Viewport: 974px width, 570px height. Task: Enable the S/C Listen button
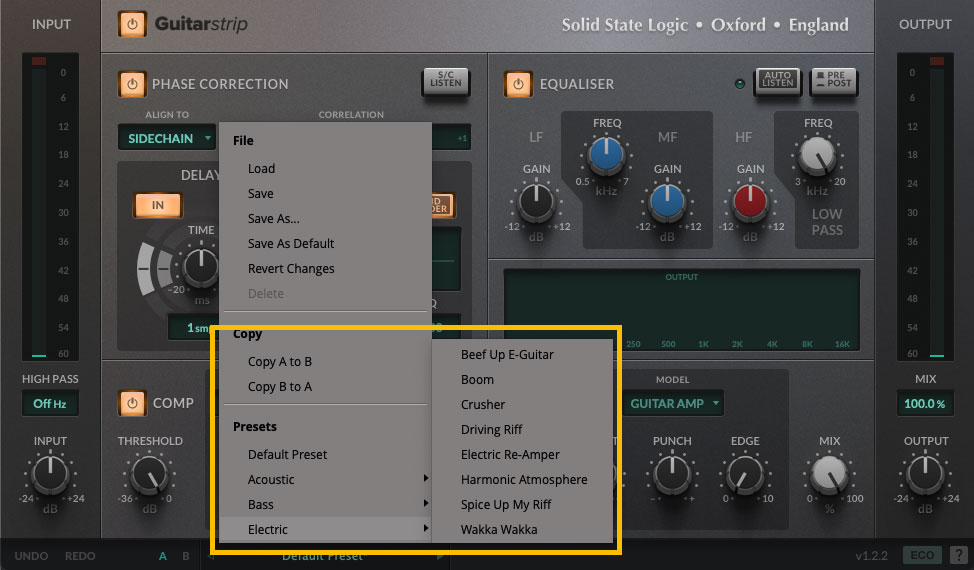445,81
